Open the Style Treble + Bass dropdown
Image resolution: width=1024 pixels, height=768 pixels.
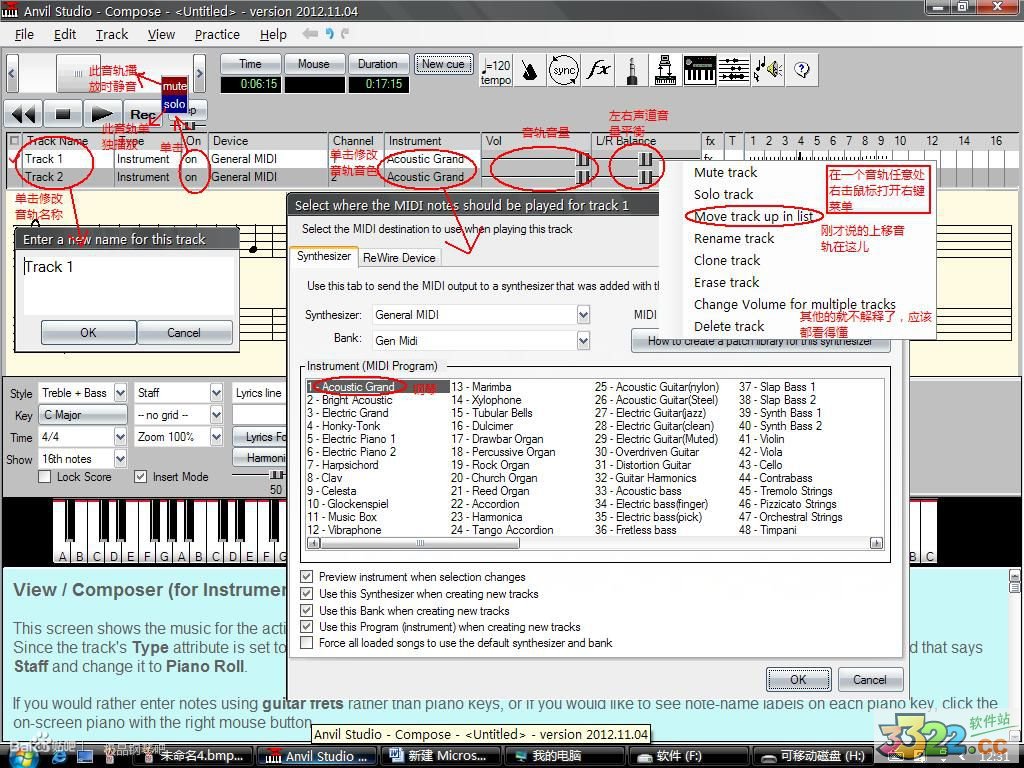point(120,393)
